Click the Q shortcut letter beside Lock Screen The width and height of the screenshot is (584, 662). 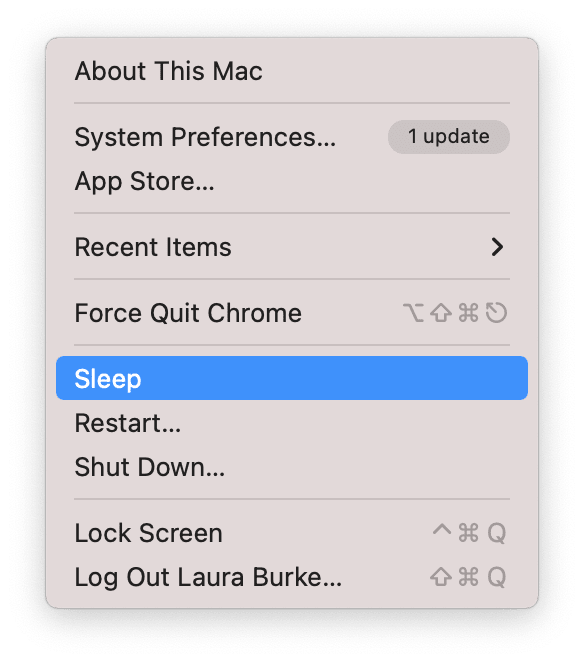click(497, 533)
